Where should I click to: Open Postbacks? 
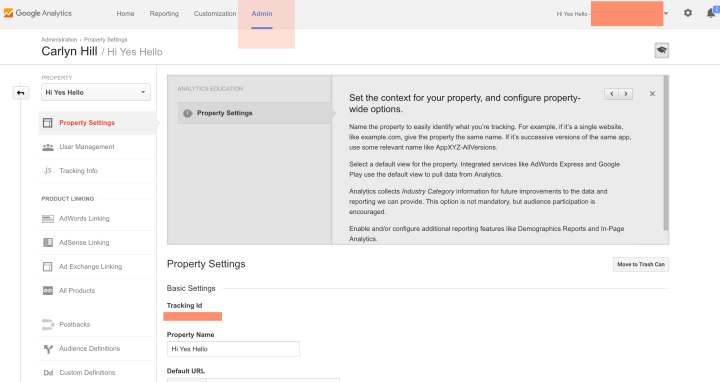tap(74, 325)
